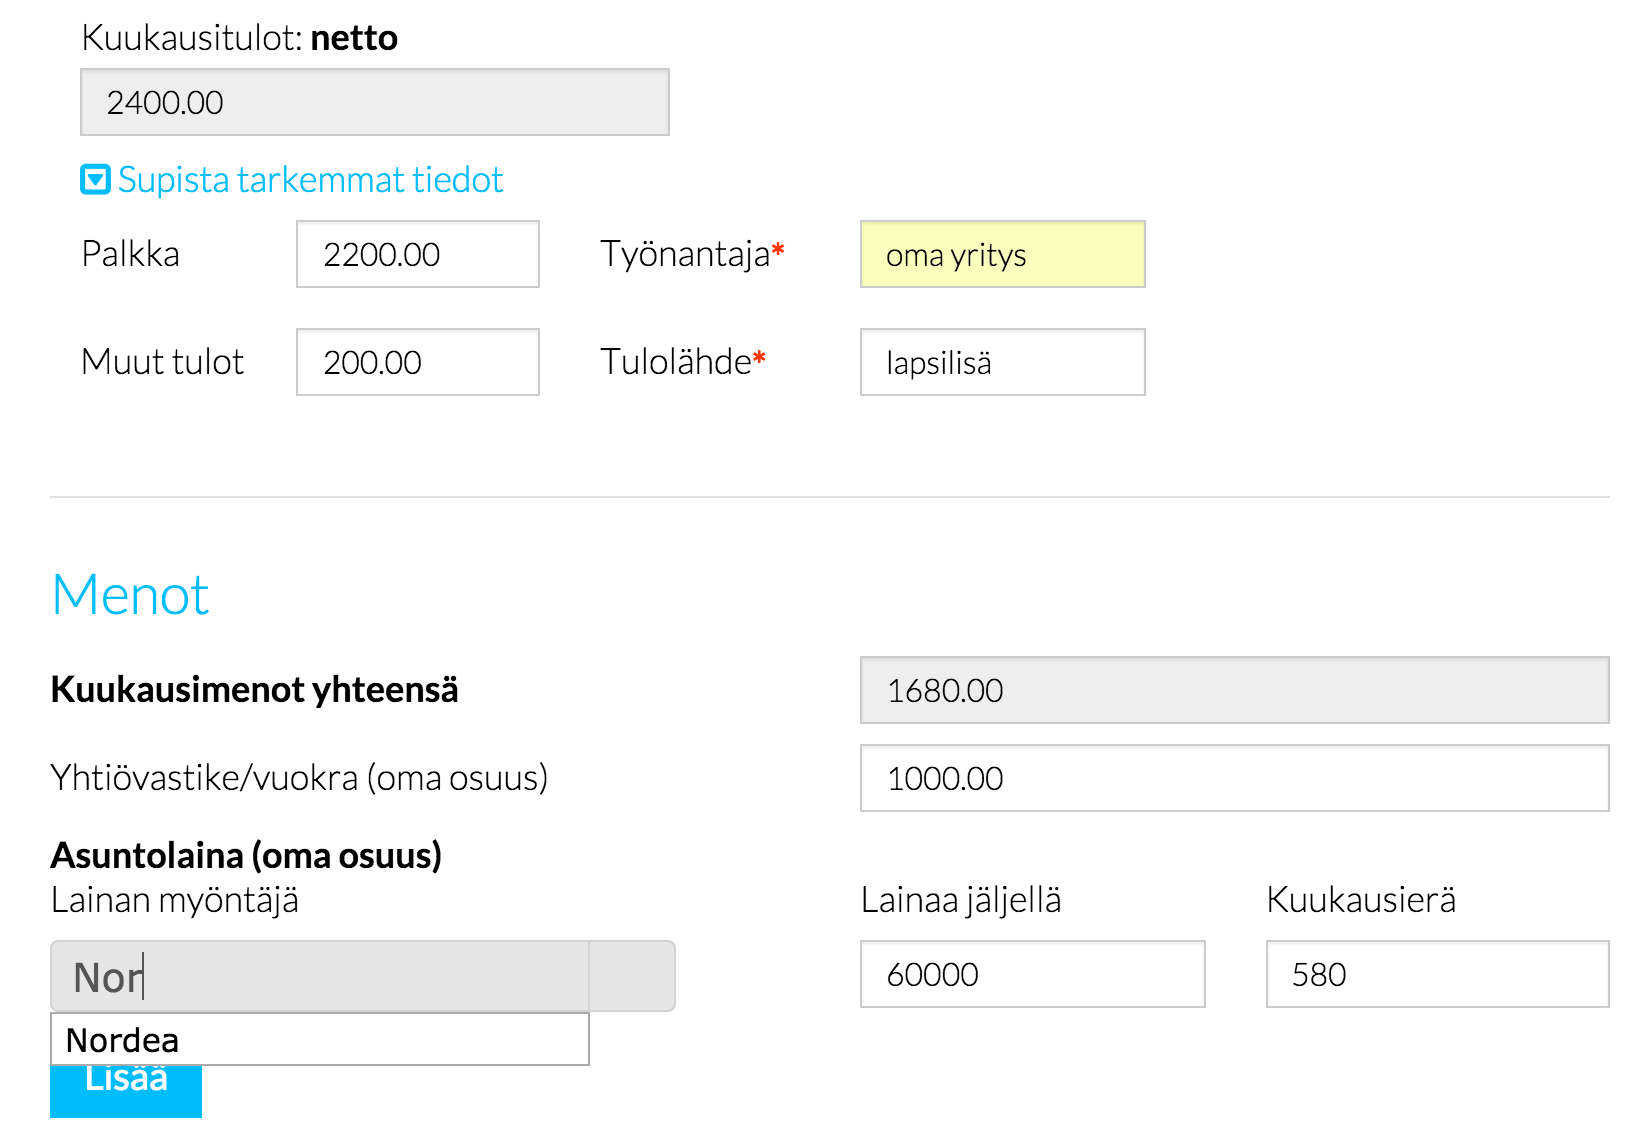
Task: Click the Kuukausimenot yhteensä label
Action: point(254,690)
